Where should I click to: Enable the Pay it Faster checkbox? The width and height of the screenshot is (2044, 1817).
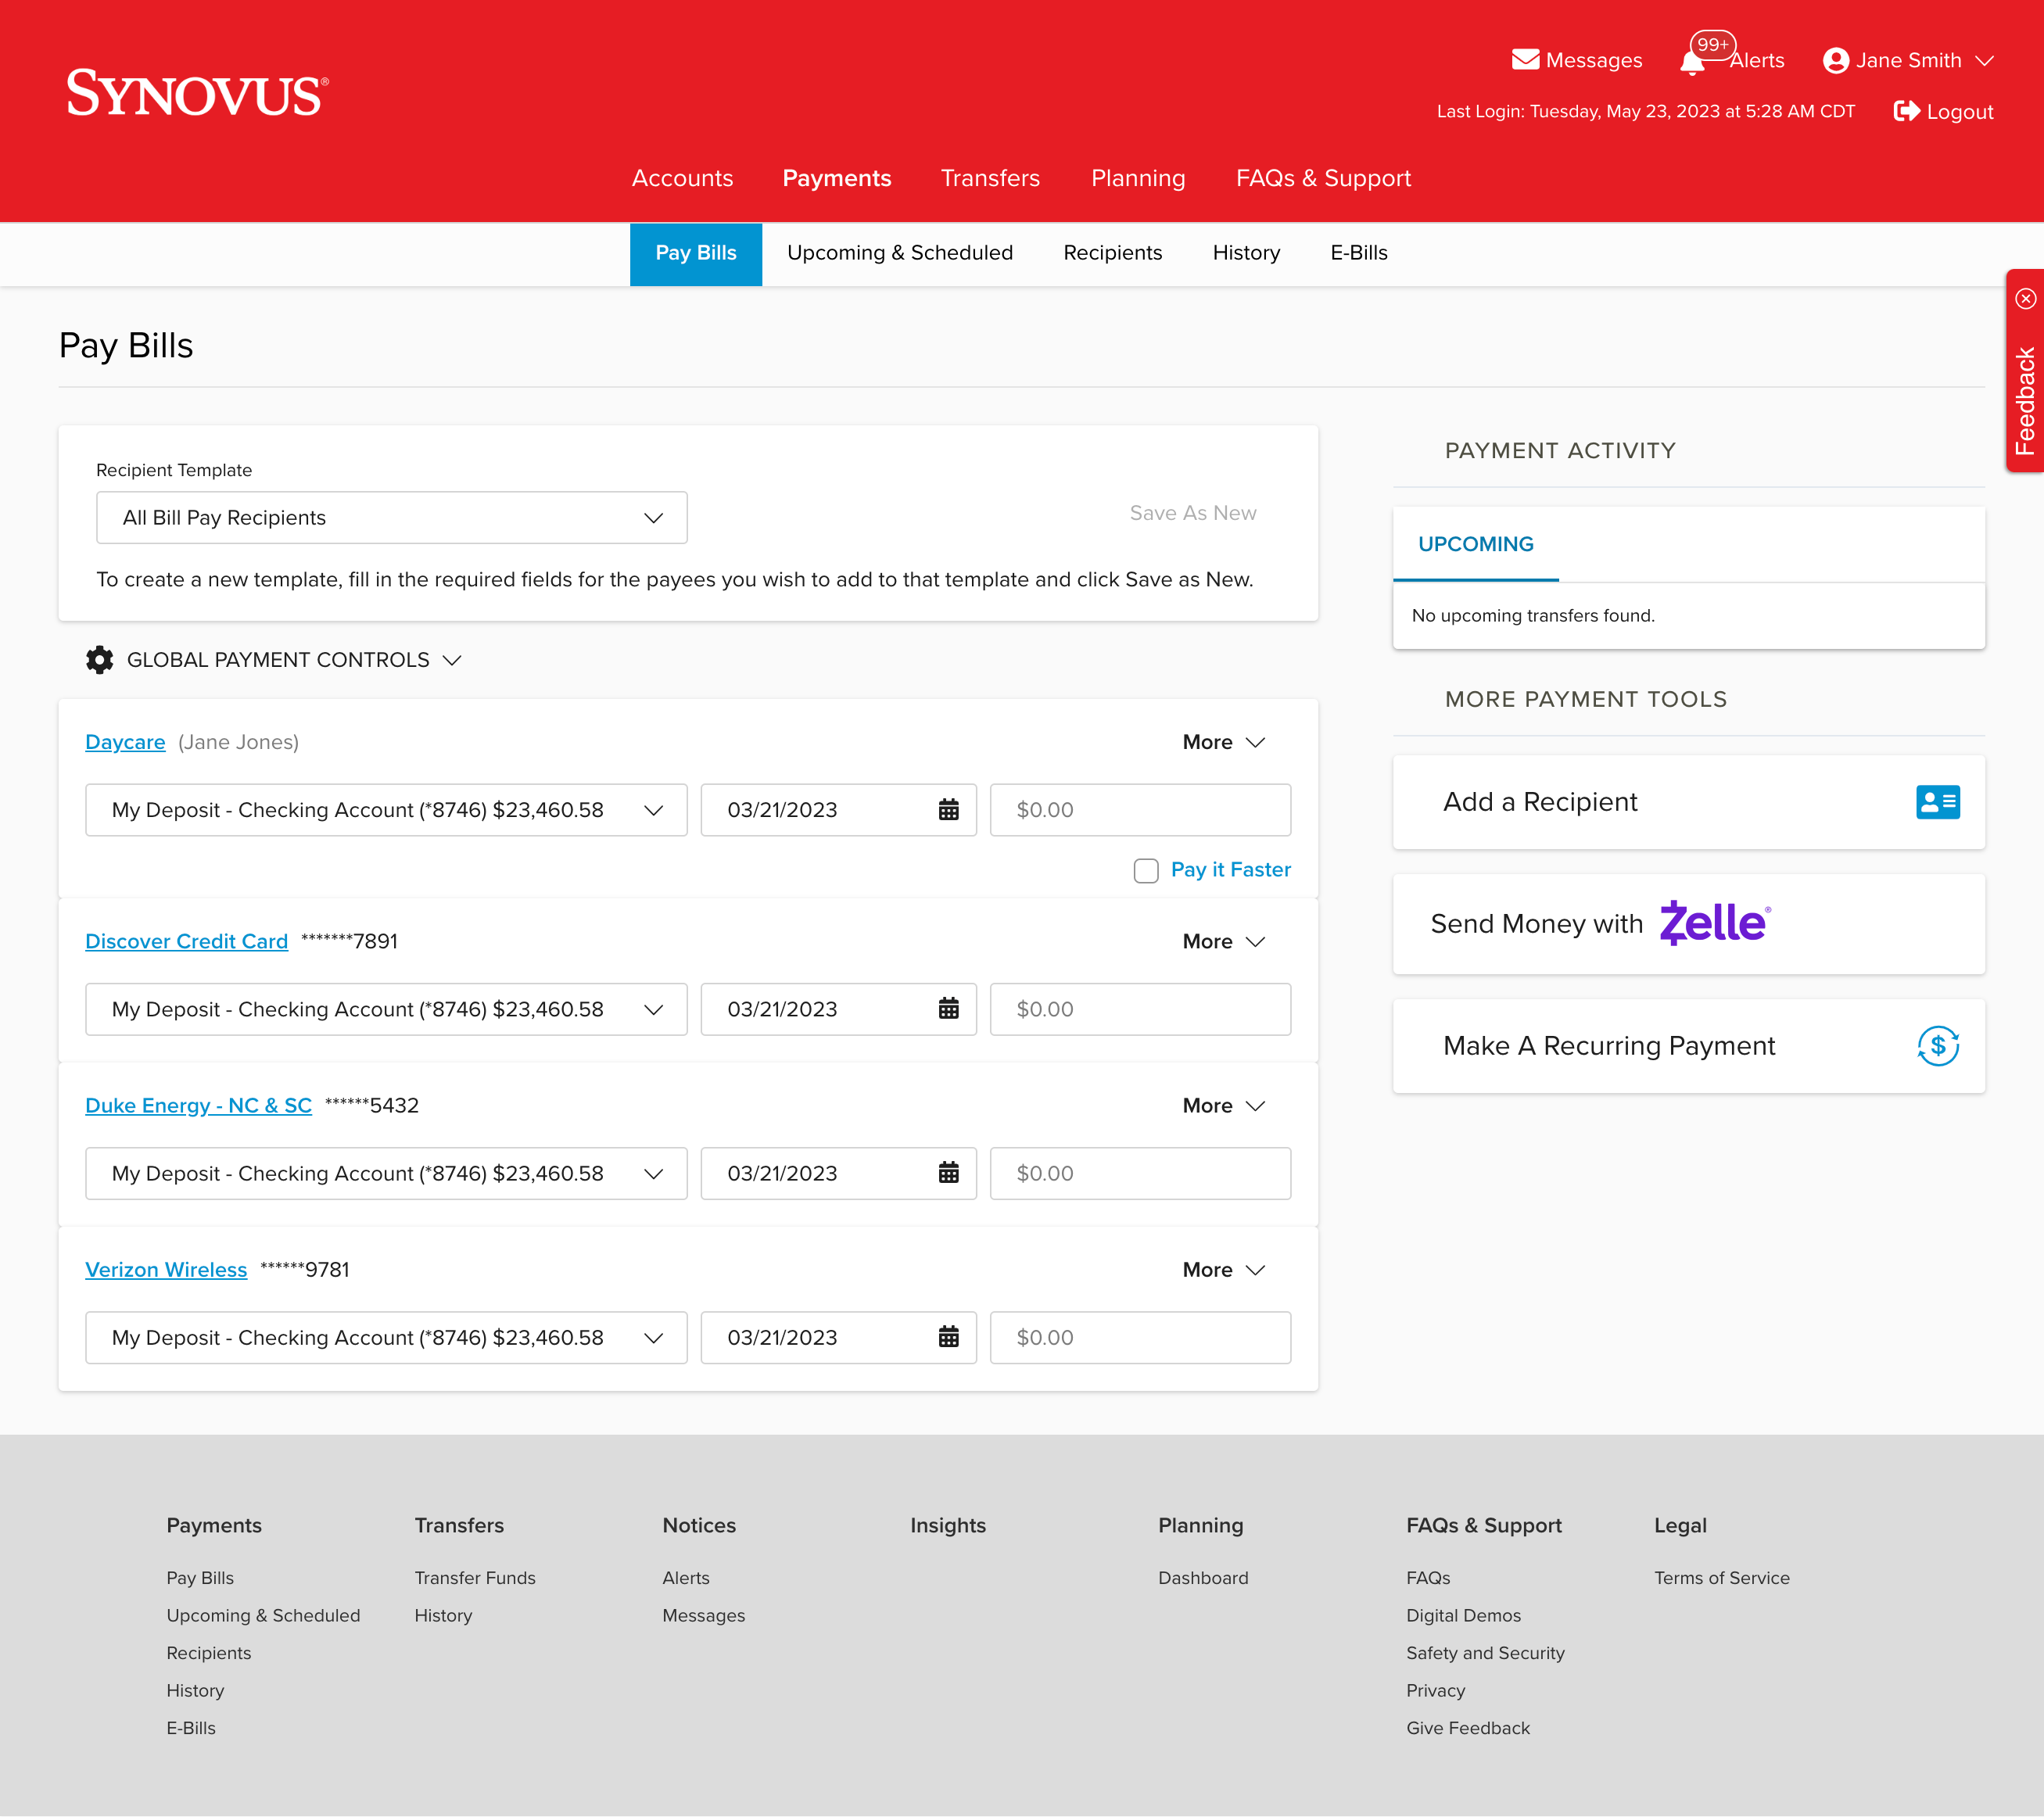pos(1146,871)
